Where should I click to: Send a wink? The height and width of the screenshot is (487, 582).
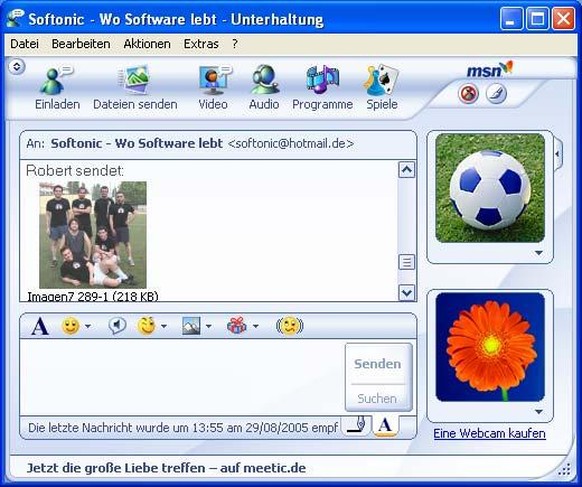pyautogui.click(x=146, y=326)
